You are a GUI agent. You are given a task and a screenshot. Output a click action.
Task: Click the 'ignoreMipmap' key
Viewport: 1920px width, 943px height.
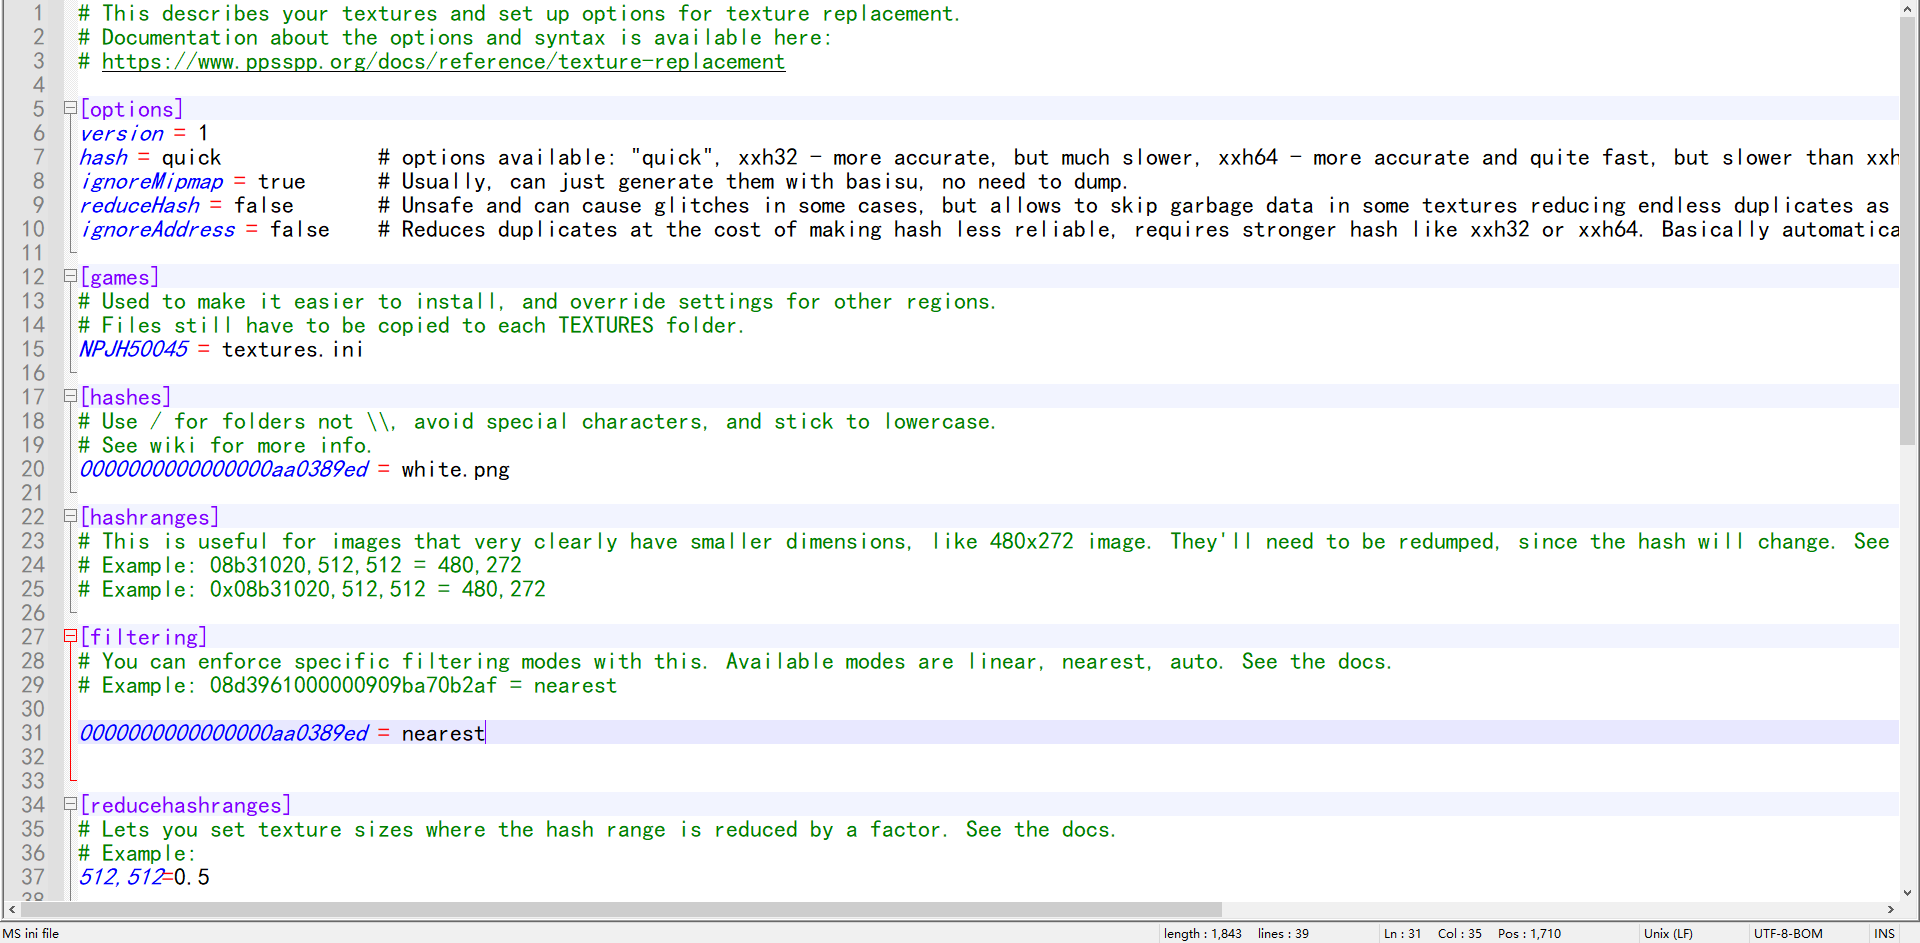[152, 181]
